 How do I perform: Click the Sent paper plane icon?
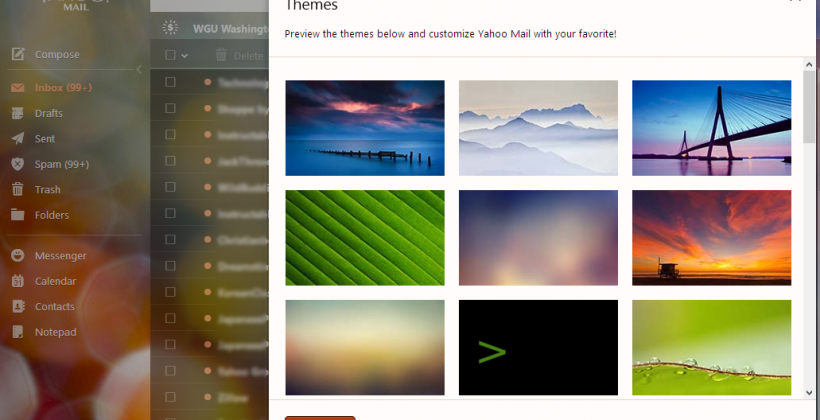[x=18, y=139]
